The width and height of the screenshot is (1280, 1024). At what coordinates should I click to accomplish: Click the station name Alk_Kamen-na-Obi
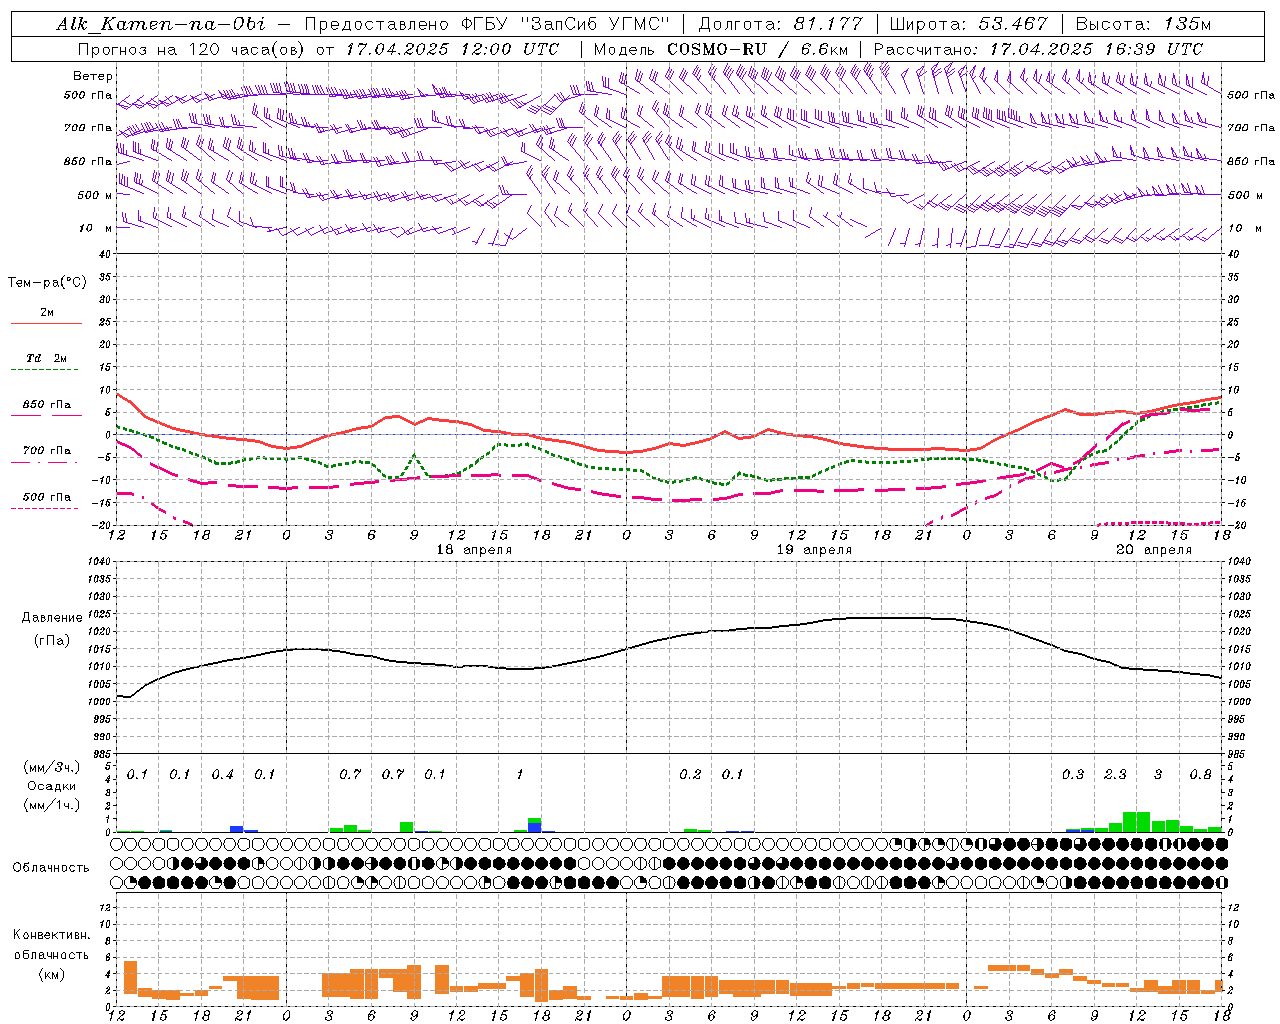[161, 24]
